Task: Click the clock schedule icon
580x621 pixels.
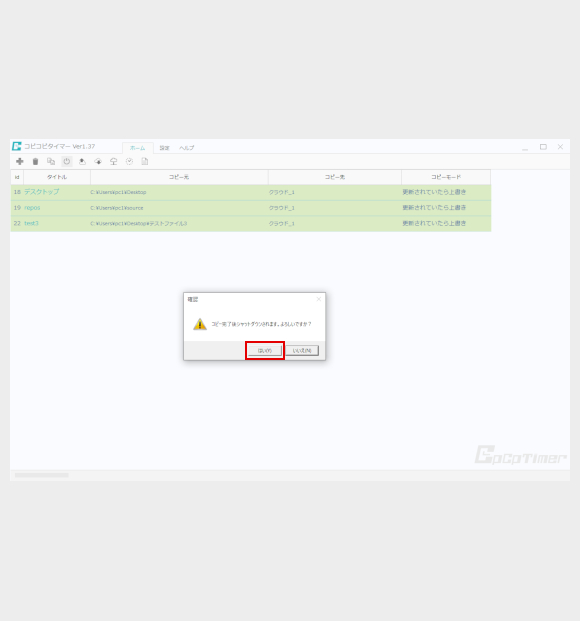Action: 129,161
